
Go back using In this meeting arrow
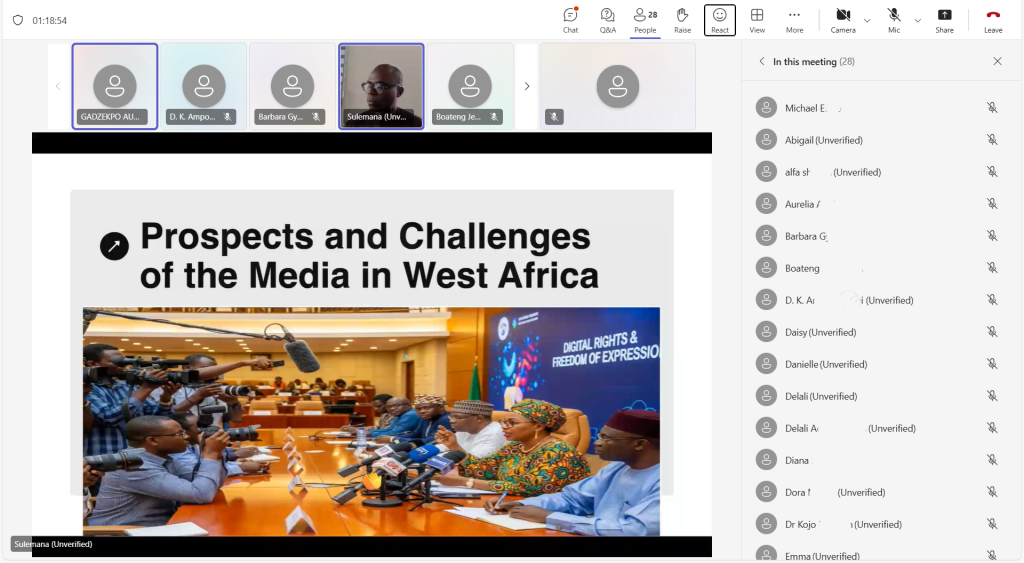pyautogui.click(x=761, y=62)
